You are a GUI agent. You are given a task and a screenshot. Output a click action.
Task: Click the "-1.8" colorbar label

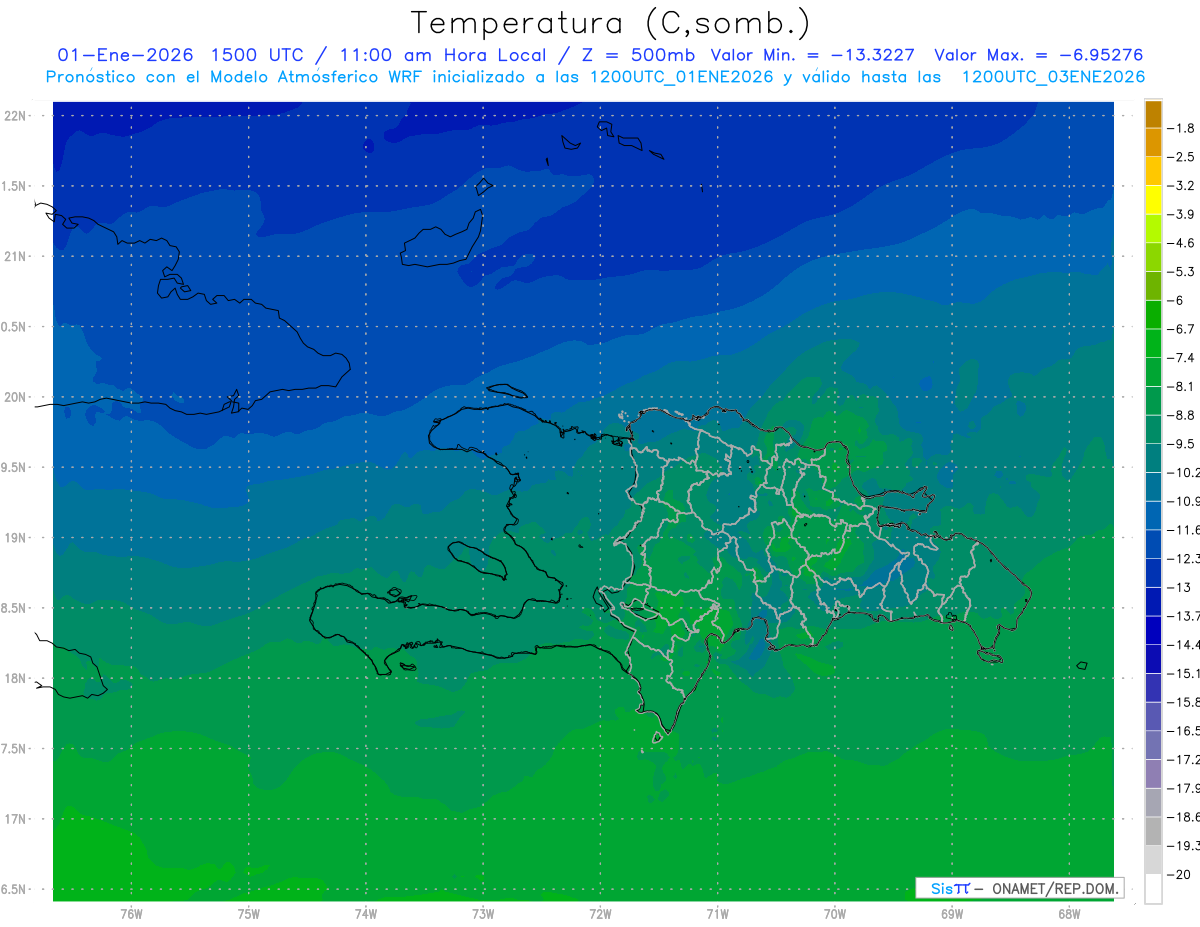[x=1183, y=128]
